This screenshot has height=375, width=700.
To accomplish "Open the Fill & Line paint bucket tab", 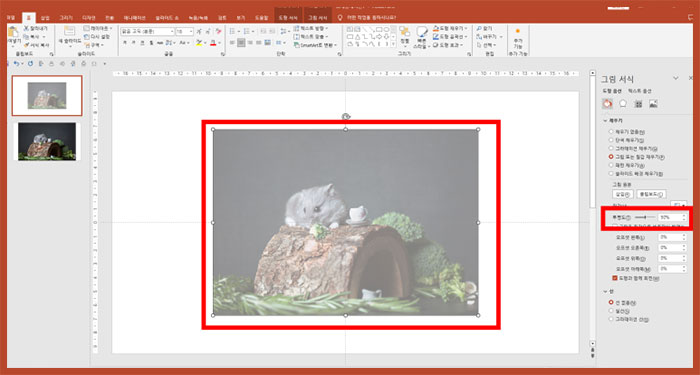I will (x=607, y=104).
